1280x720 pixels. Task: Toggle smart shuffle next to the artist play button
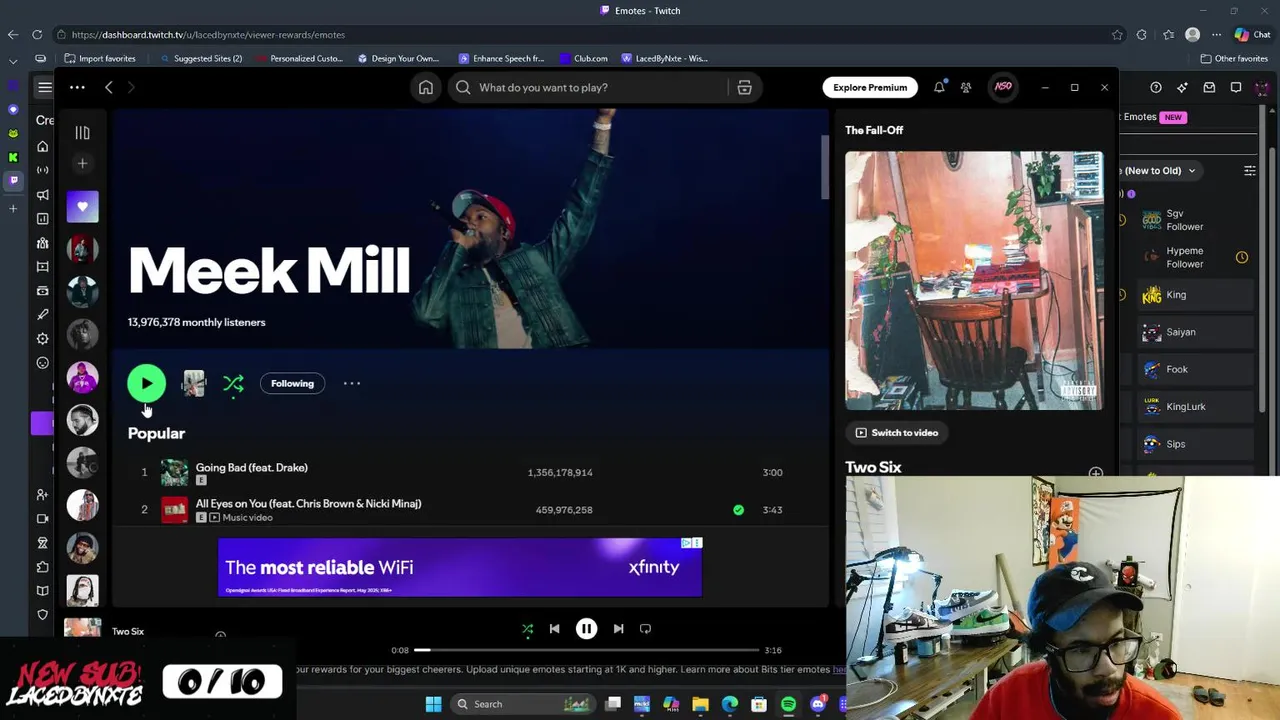(x=233, y=384)
